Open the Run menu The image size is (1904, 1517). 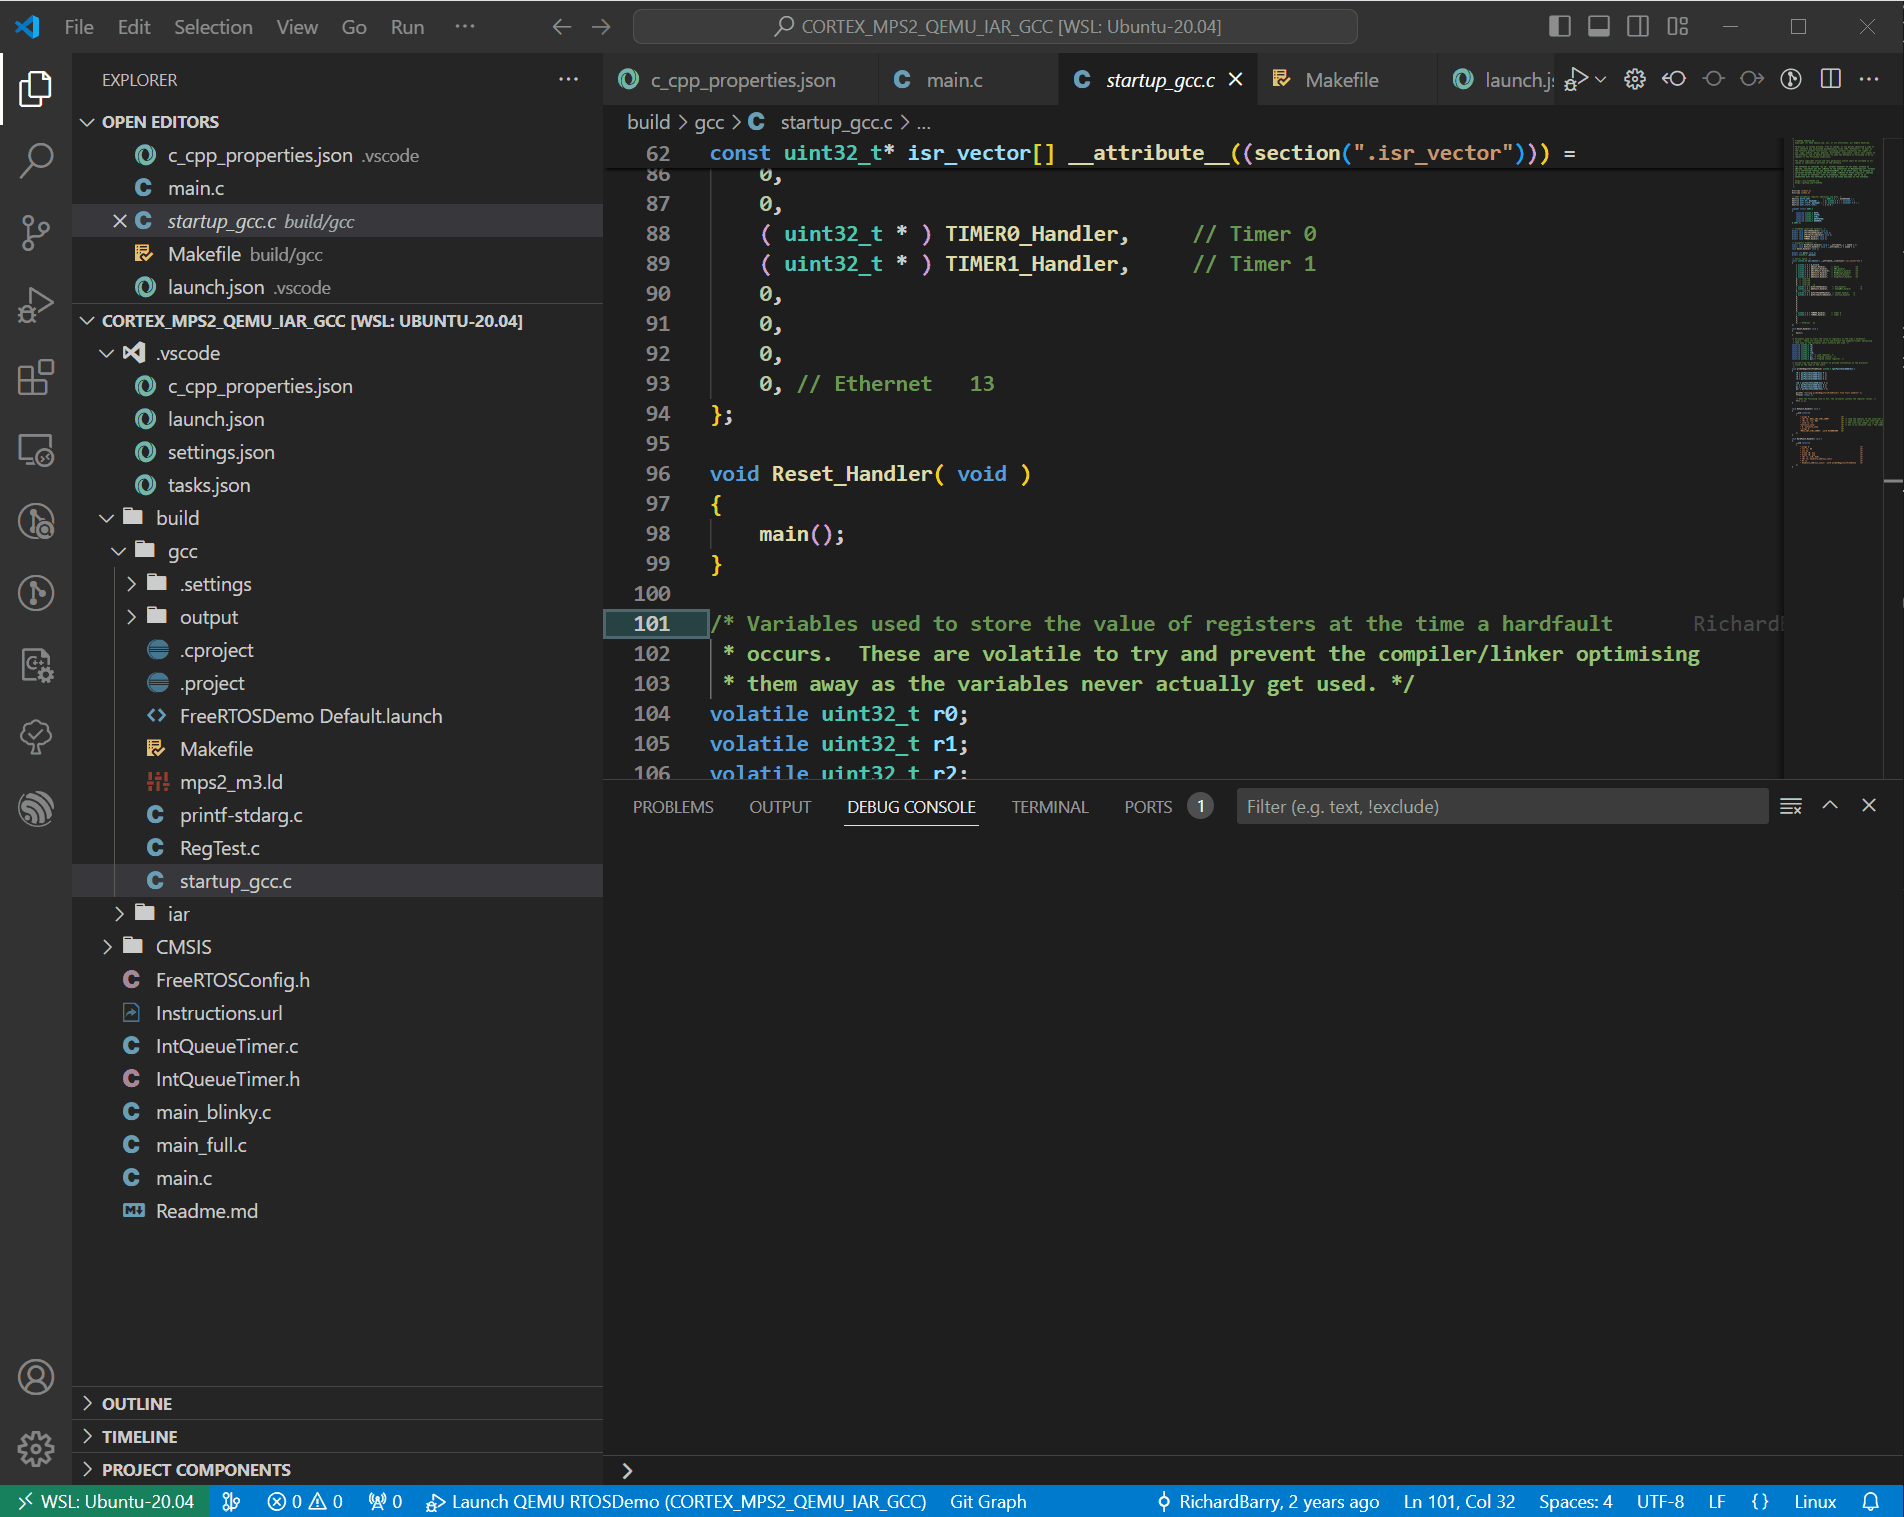click(407, 27)
